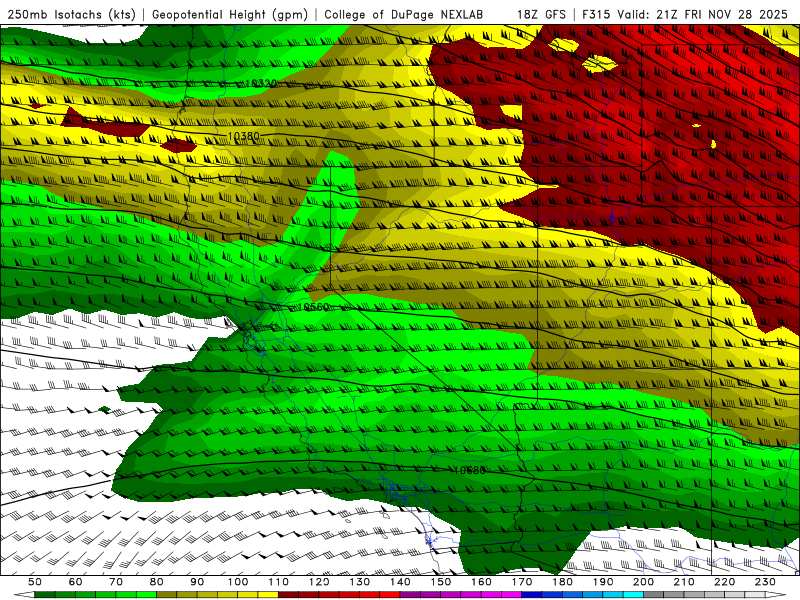Click the 10380 height contour label

click(243, 136)
